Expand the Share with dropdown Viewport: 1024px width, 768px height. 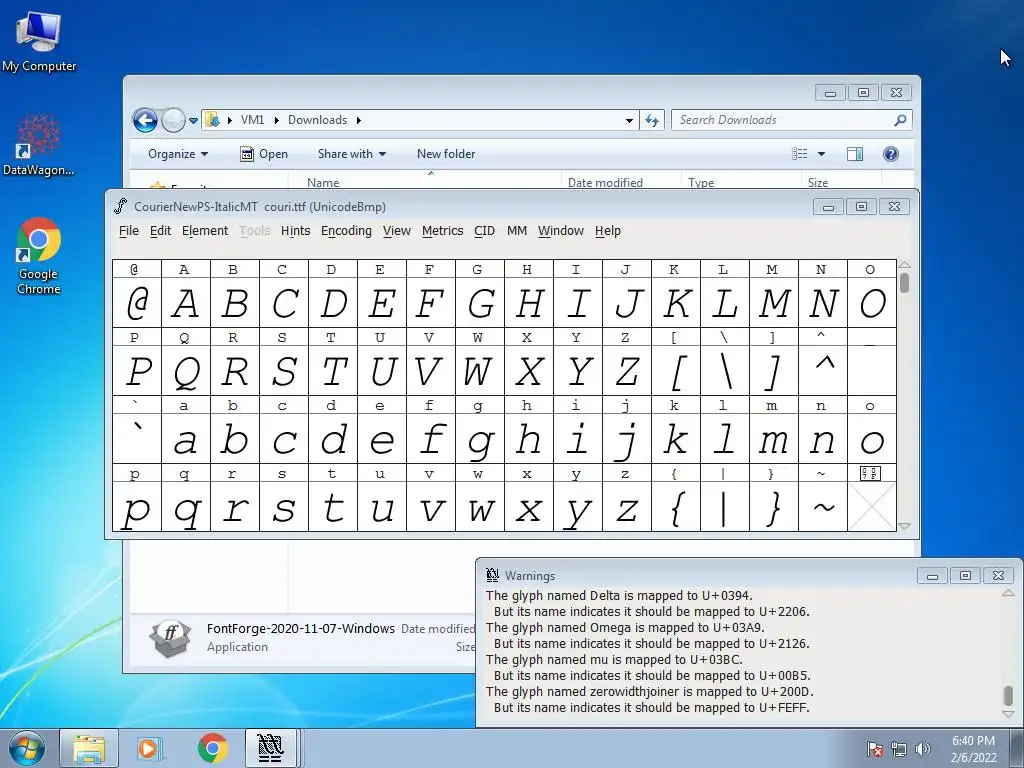(x=351, y=154)
